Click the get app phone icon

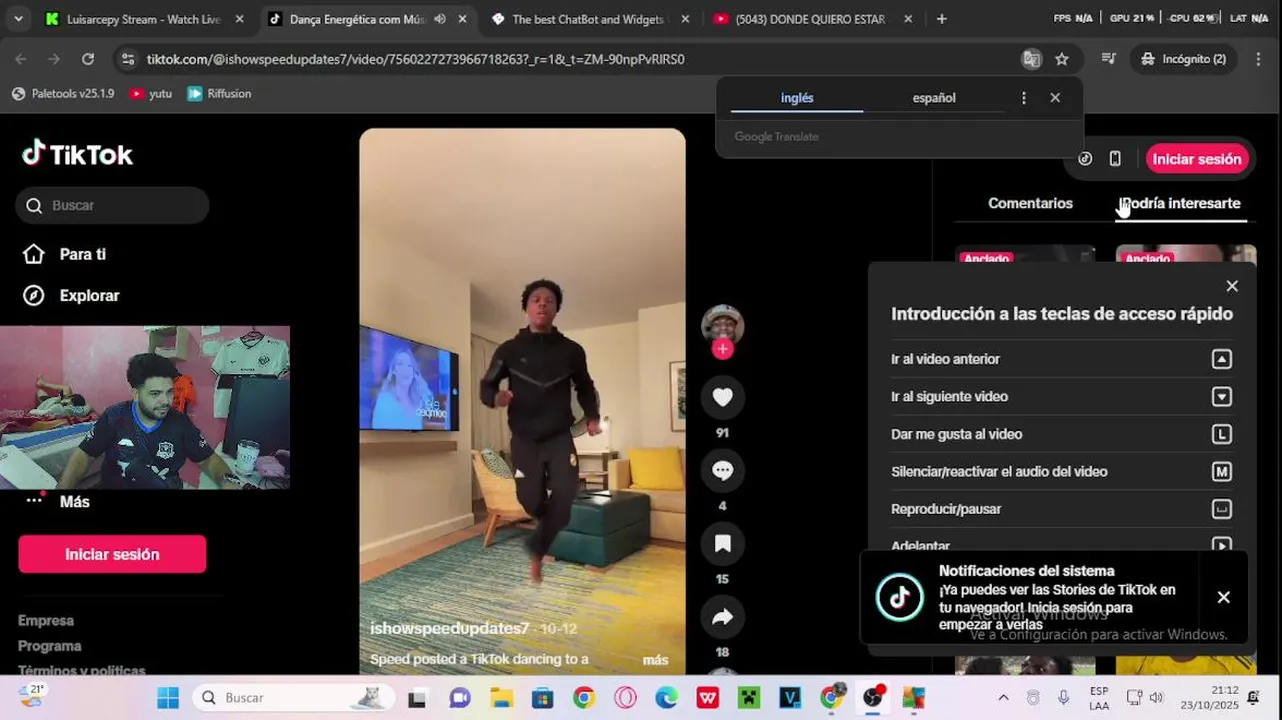[x=1115, y=159]
